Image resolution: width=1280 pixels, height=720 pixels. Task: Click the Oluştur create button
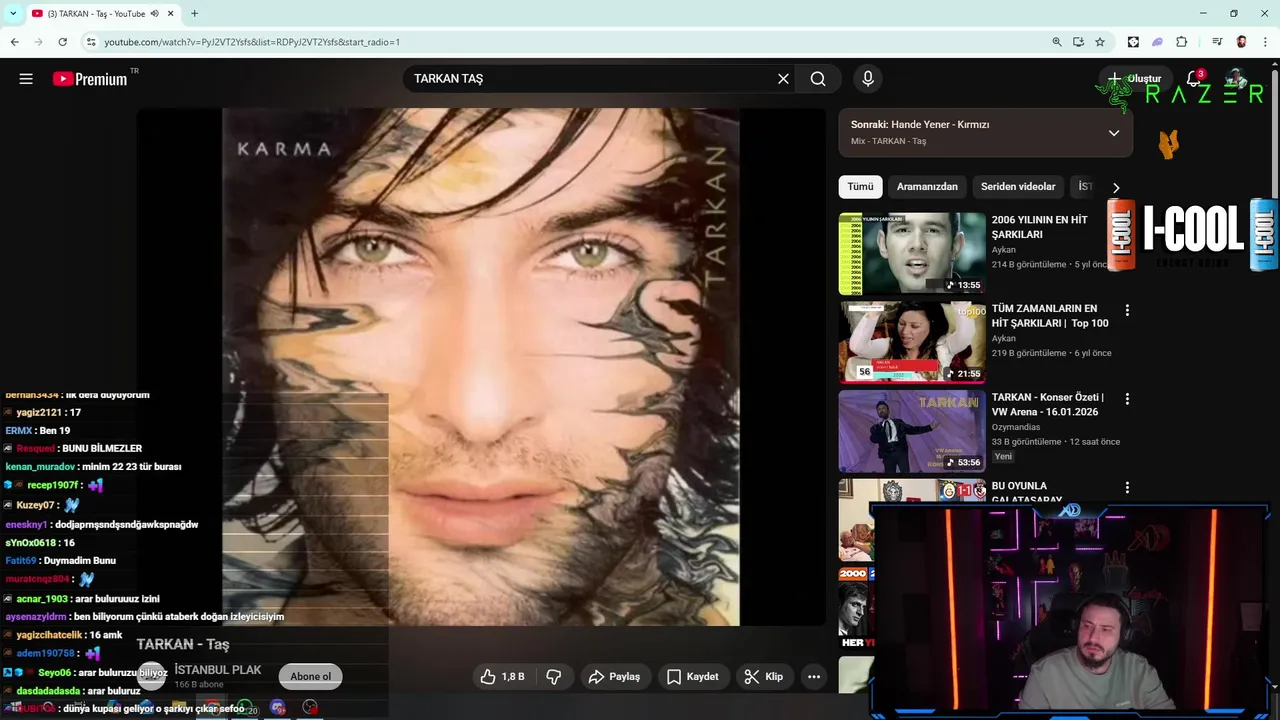[x=1134, y=79]
